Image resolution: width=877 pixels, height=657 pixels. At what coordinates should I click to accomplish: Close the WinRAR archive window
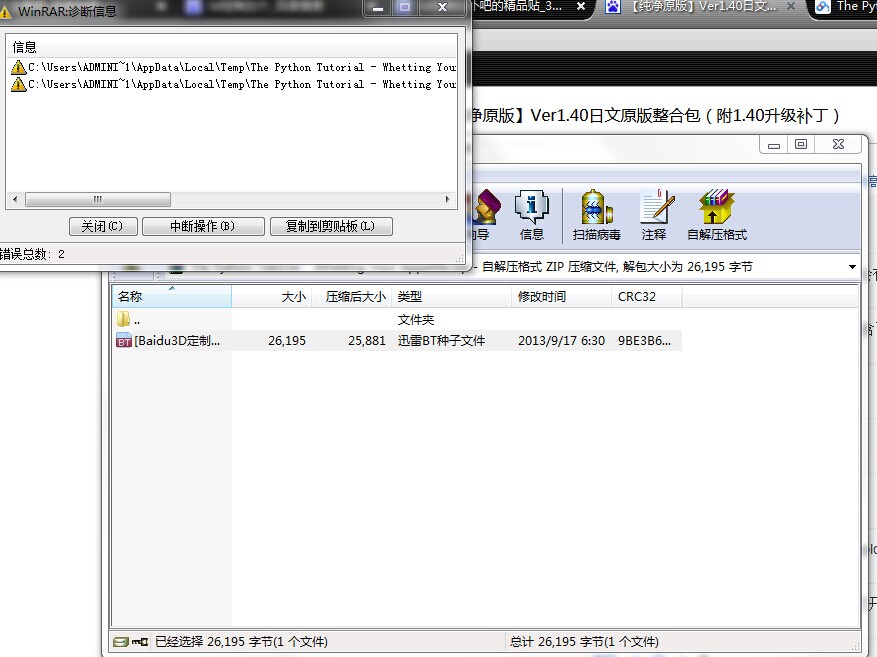838,144
